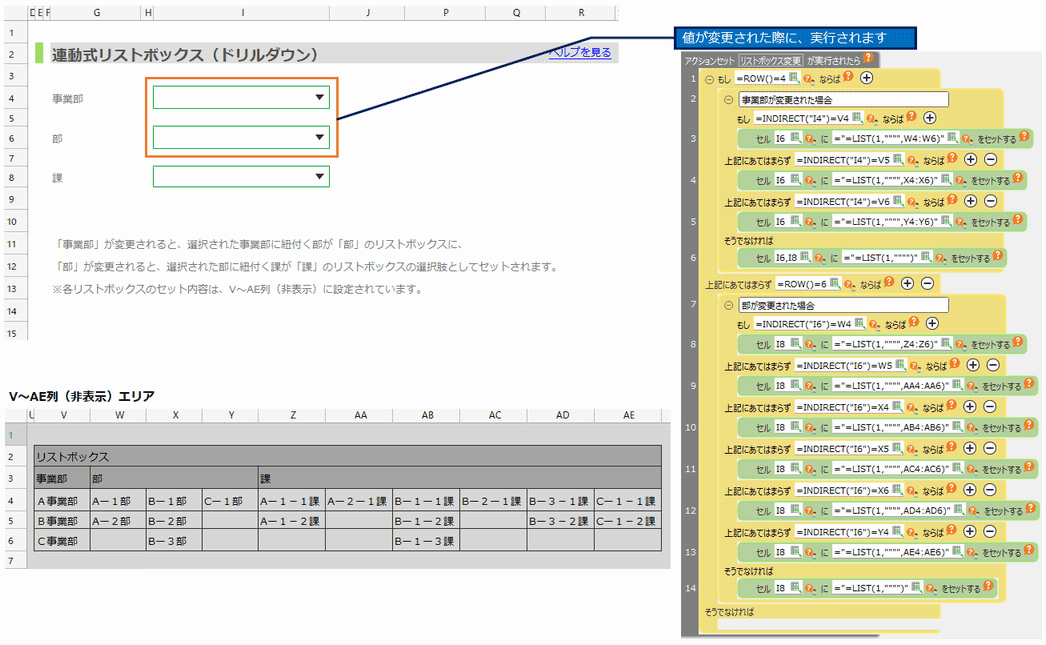The height and width of the screenshot is (645, 1046).
Task: Click the help icon beside ならば in row 1
Action: coord(846,76)
